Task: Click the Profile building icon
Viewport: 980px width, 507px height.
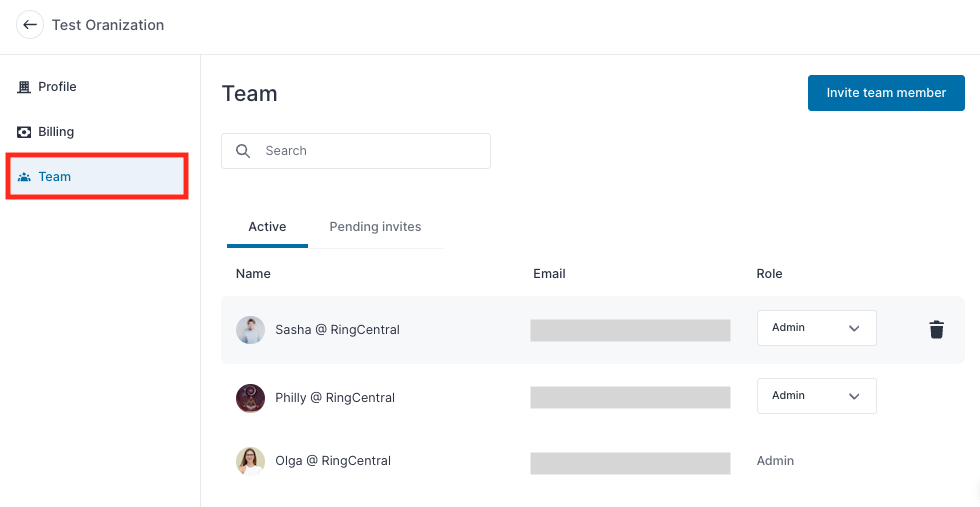Action: point(24,87)
